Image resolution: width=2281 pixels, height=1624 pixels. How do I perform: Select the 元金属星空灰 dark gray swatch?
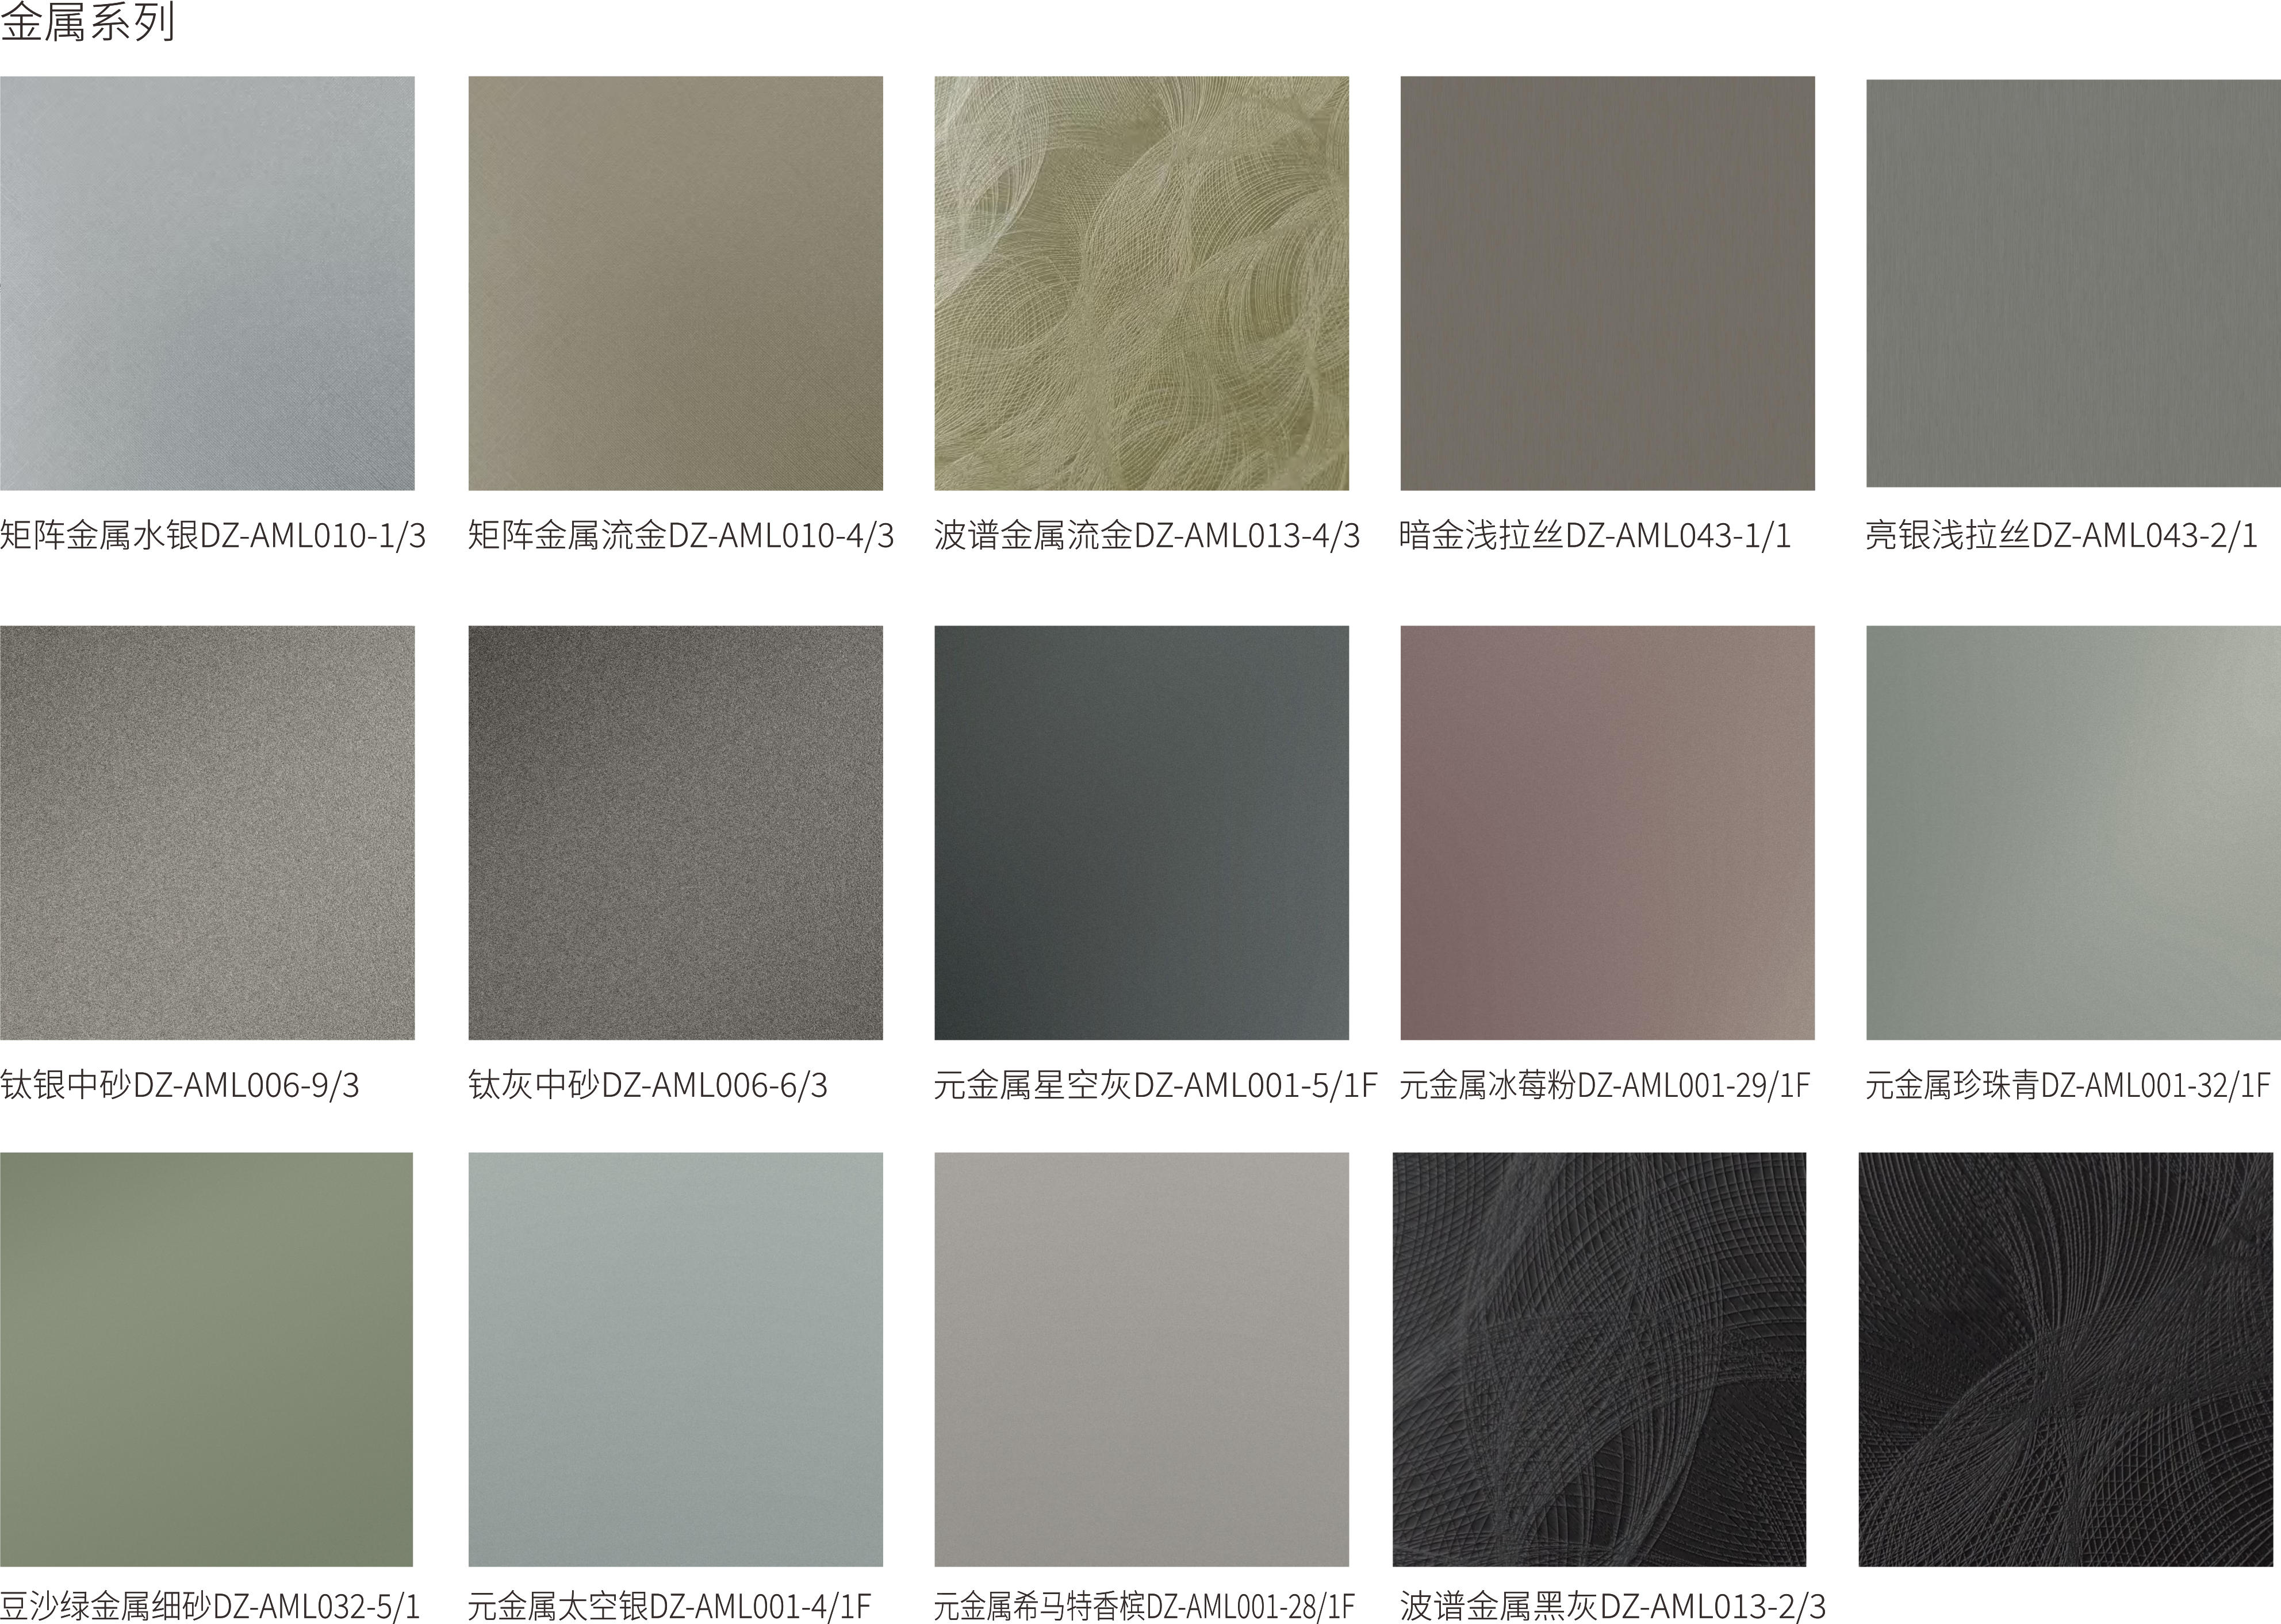(1141, 833)
